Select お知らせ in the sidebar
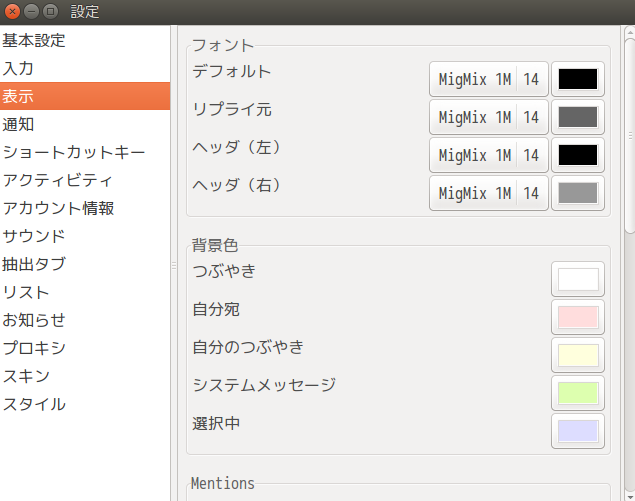Viewport: 635px width, 501px height. 85,320
